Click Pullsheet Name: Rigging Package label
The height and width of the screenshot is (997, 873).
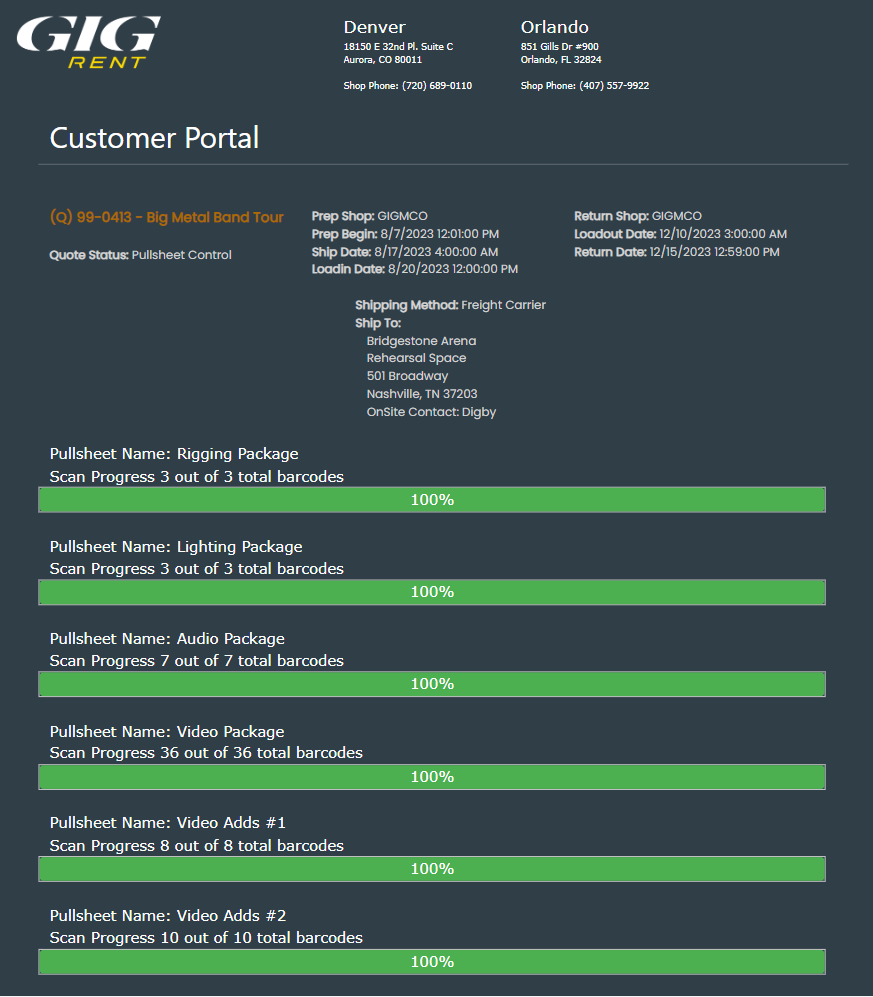point(174,454)
